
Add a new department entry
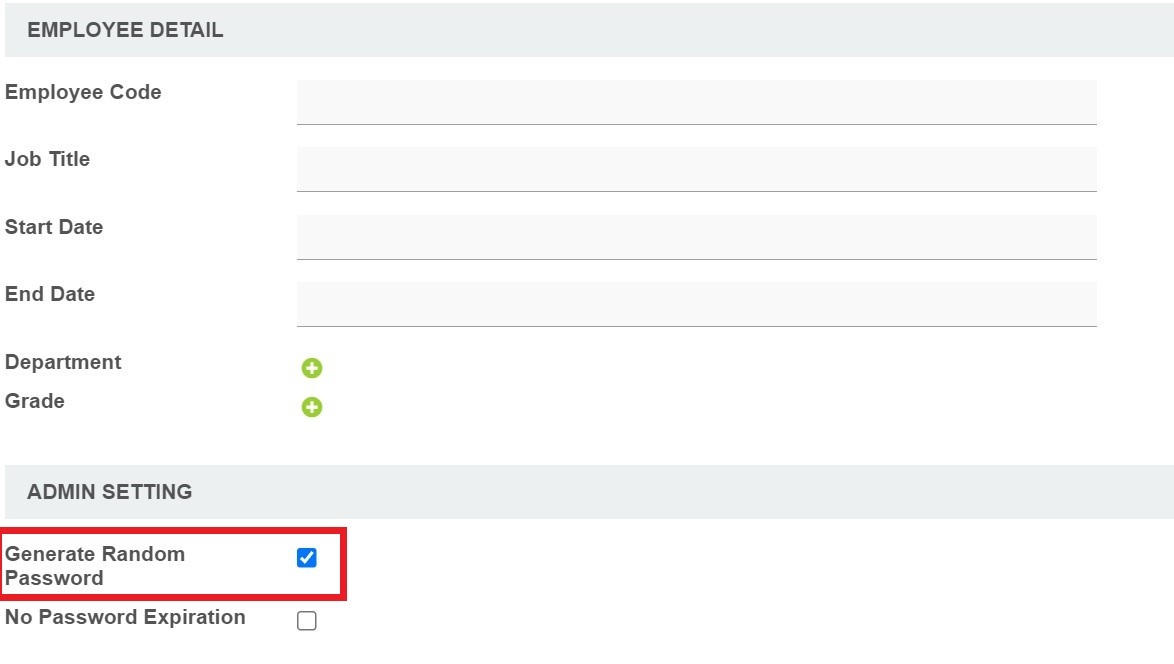(312, 368)
